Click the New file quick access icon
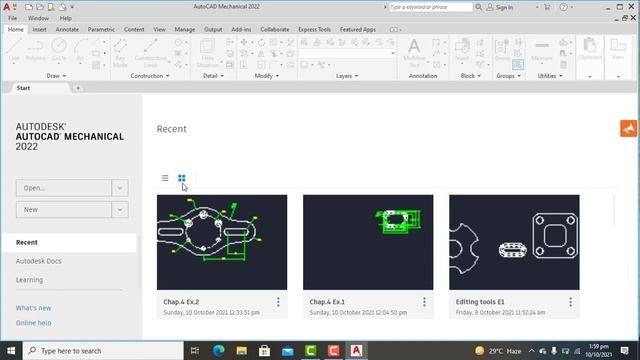 tap(29, 7)
